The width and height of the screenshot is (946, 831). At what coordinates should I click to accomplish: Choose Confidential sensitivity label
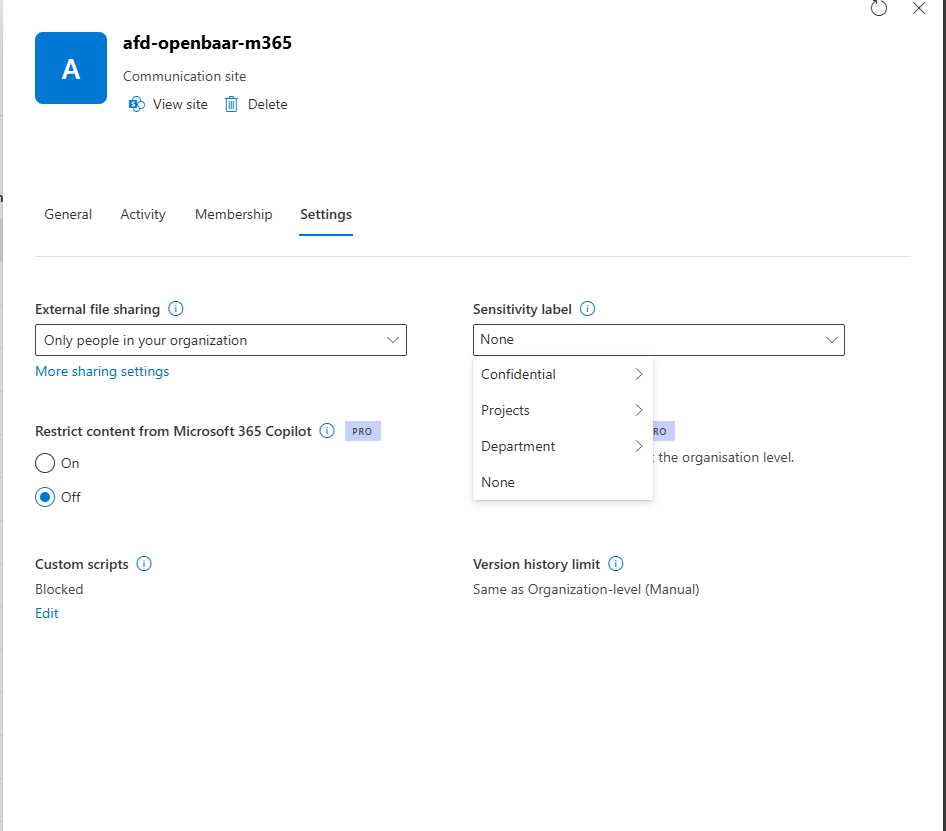(518, 374)
